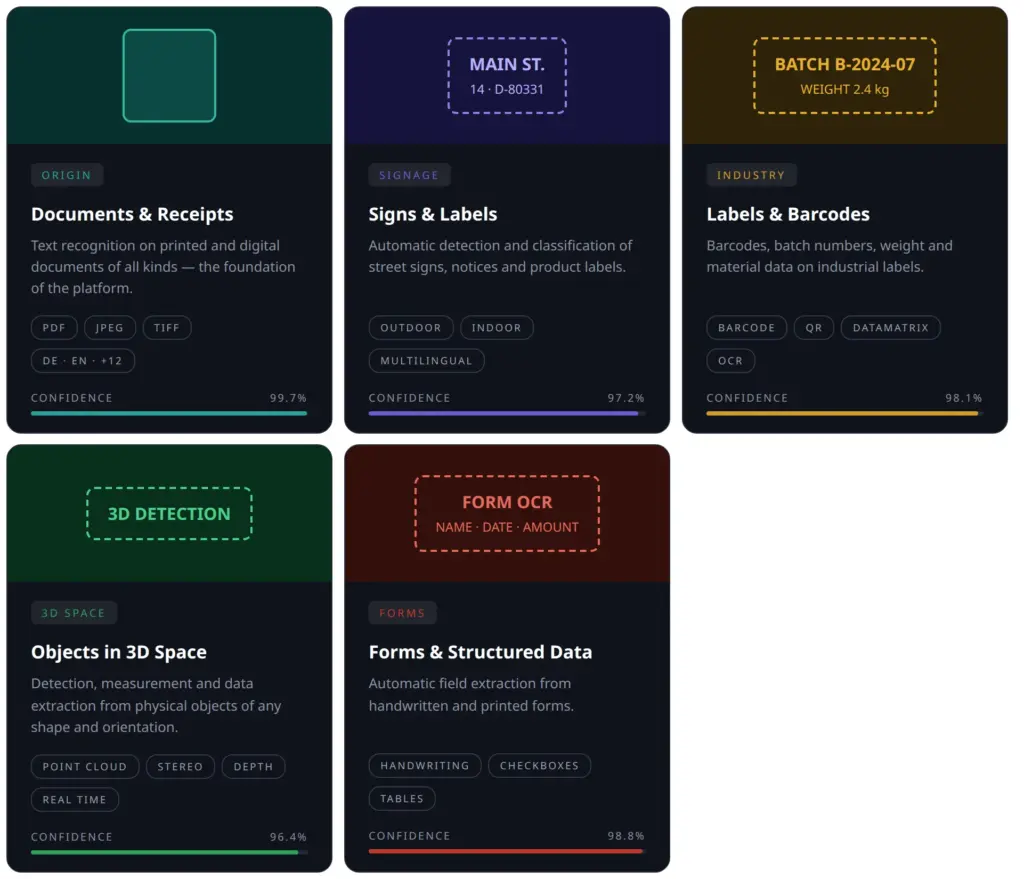Screen dimensions: 1024x879
Task: Select the CHECKBOXES tag chip
Action: pos(539,765)
